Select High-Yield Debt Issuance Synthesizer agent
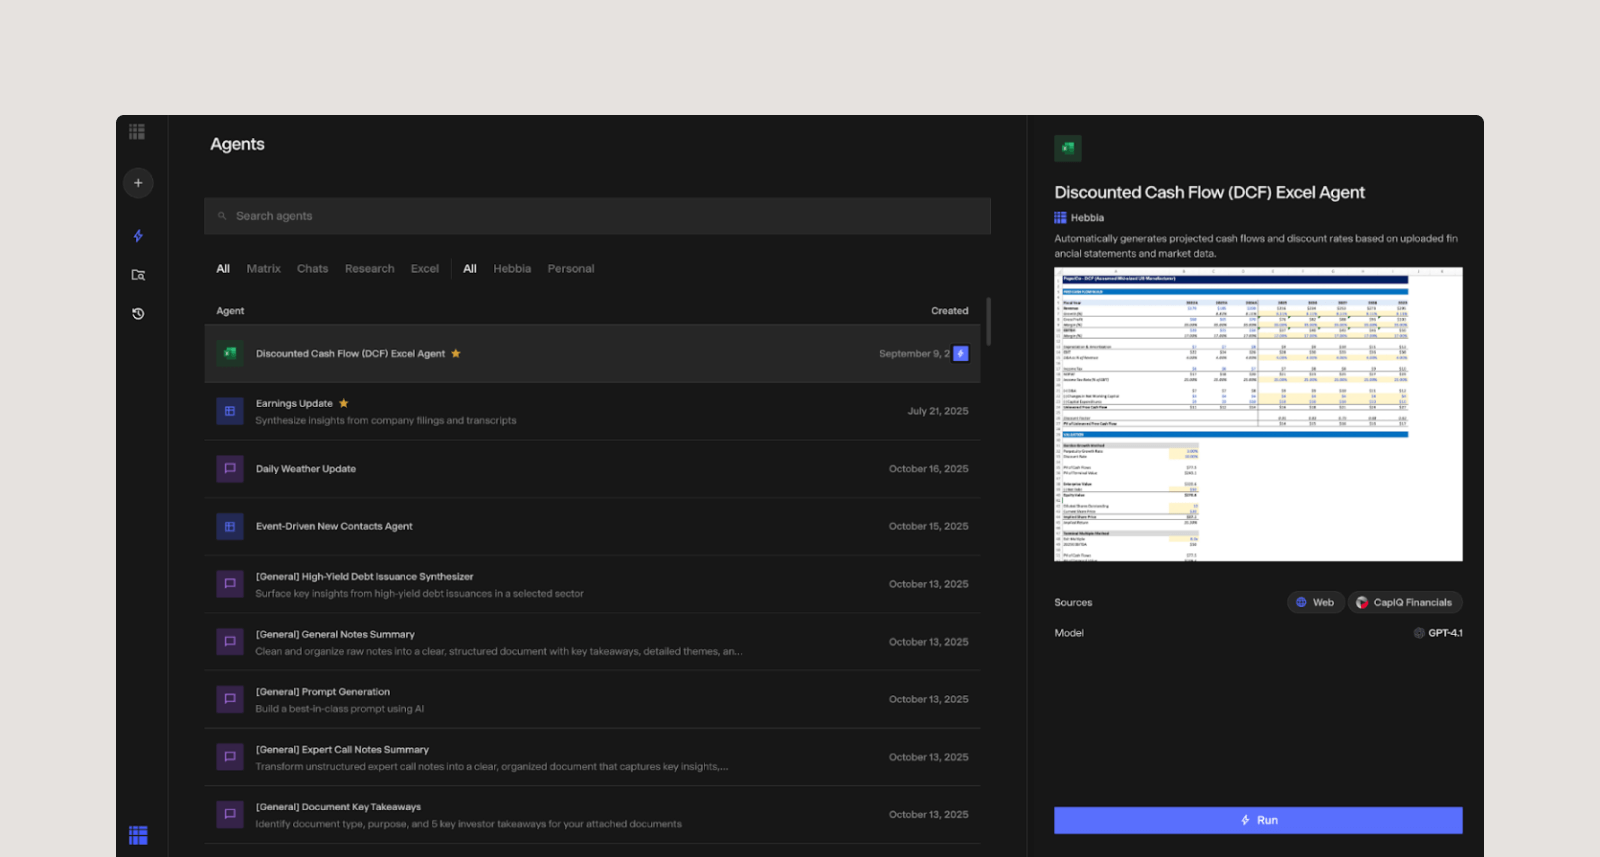Screen dimensions: 1600x857 click(x=592, y=584)
